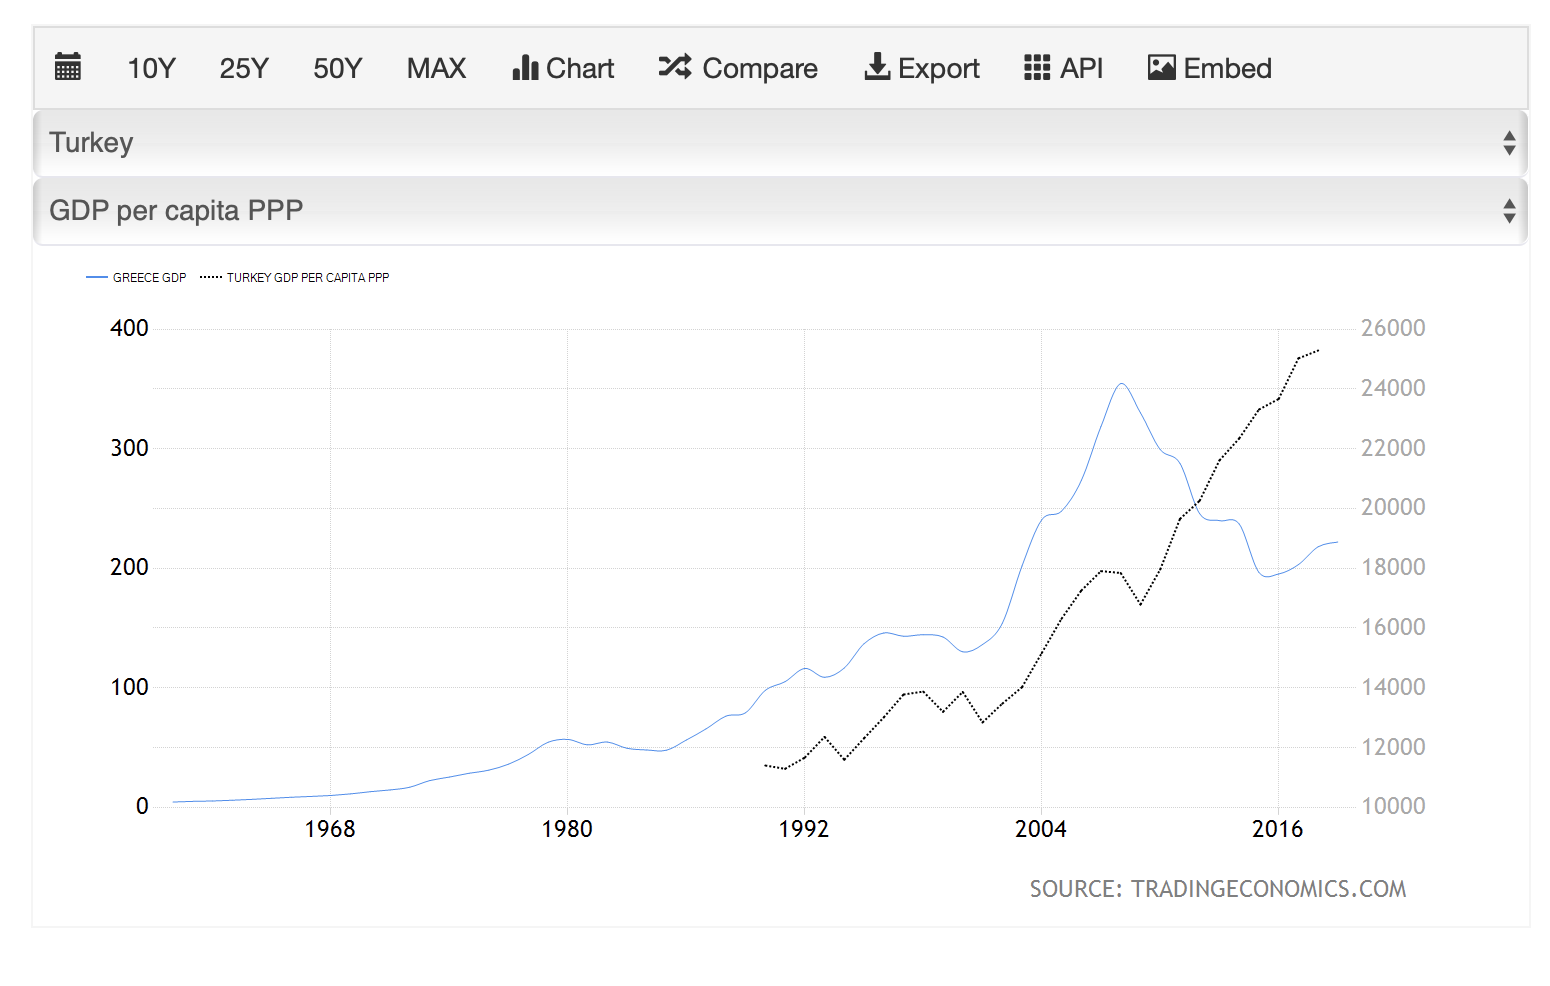Click the Export label
The image size is (1550, 986).
pos(938,68)
